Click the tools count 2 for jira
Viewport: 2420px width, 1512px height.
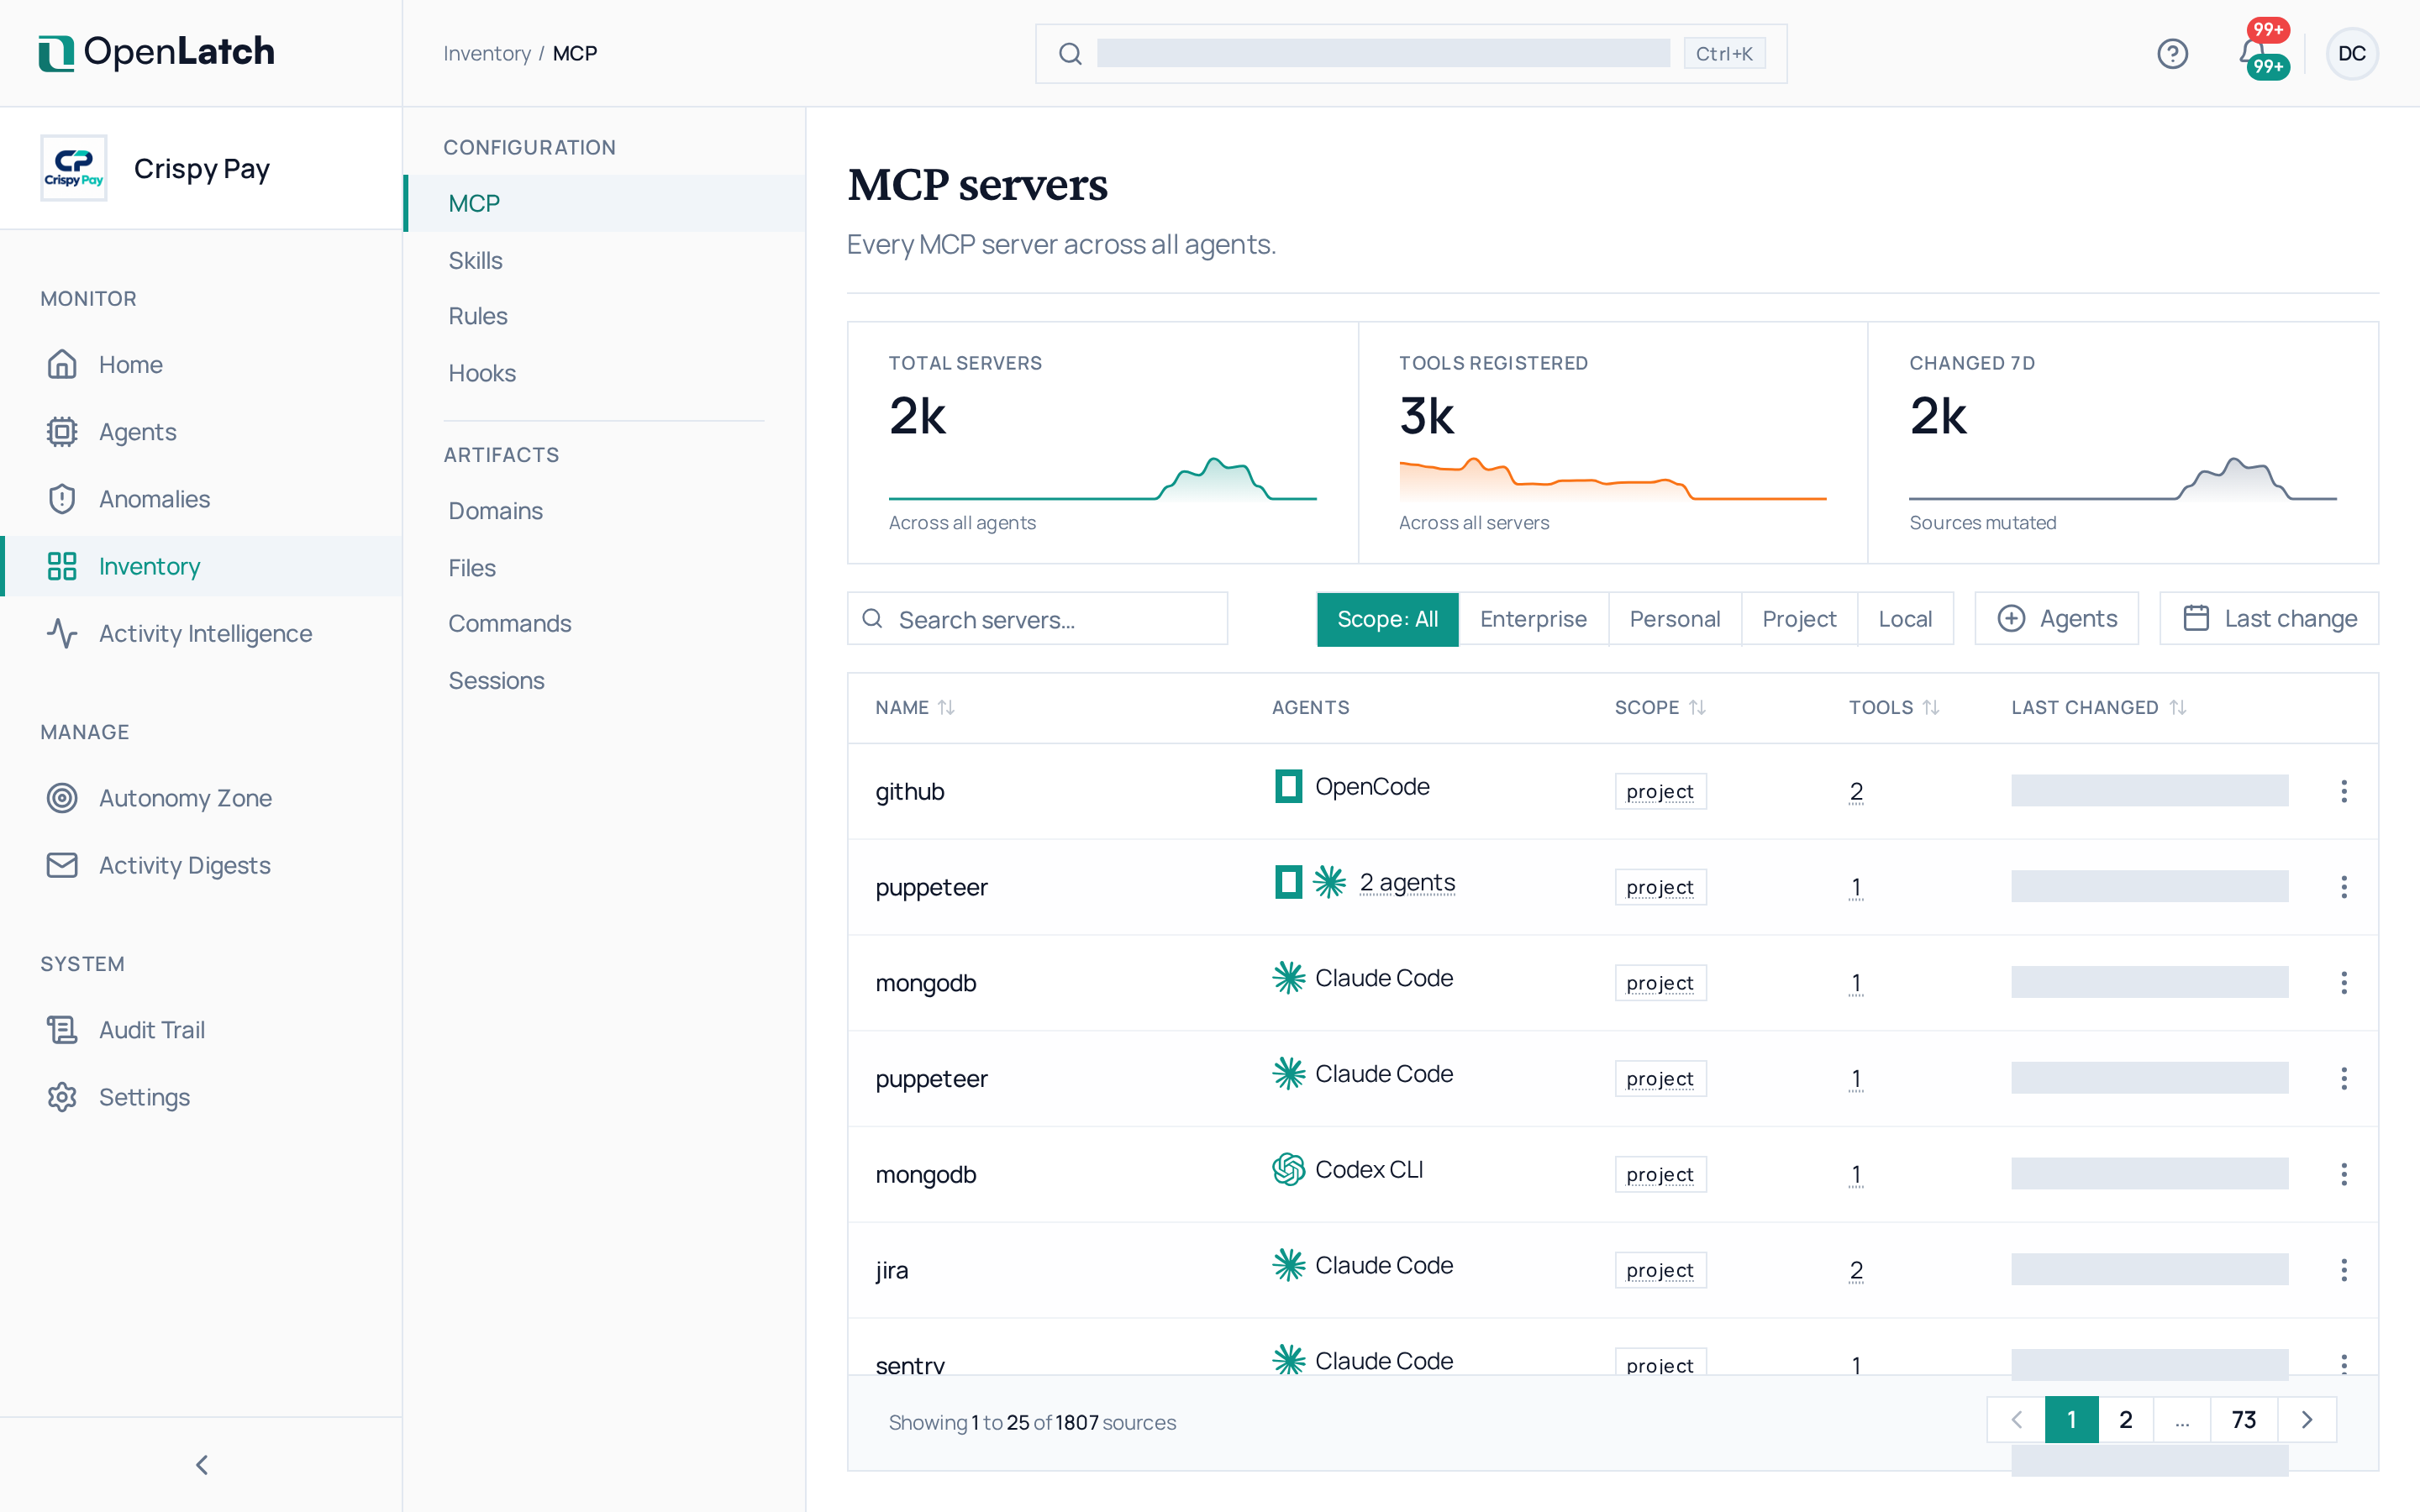[1855, 1270]
